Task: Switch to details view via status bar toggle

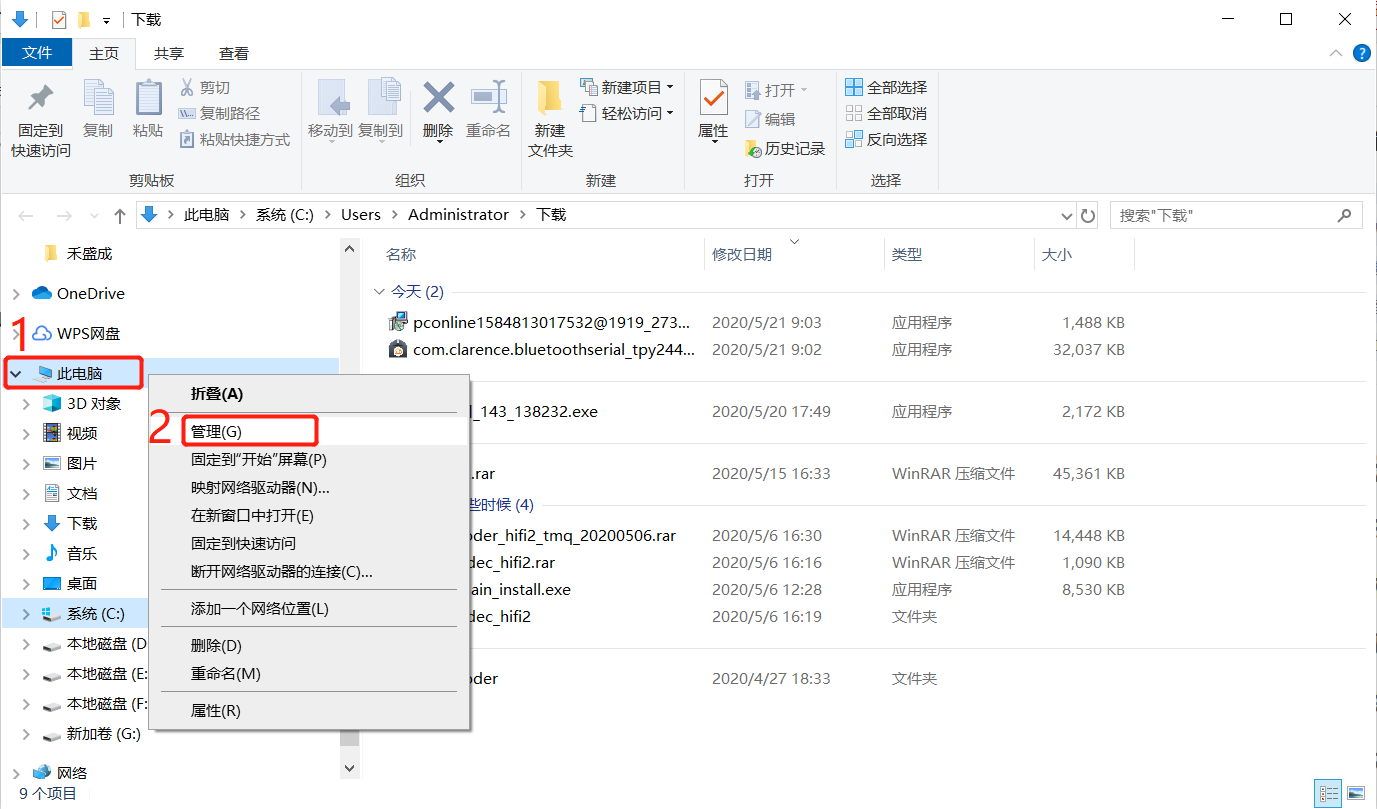Action: tap(1328, 792)
